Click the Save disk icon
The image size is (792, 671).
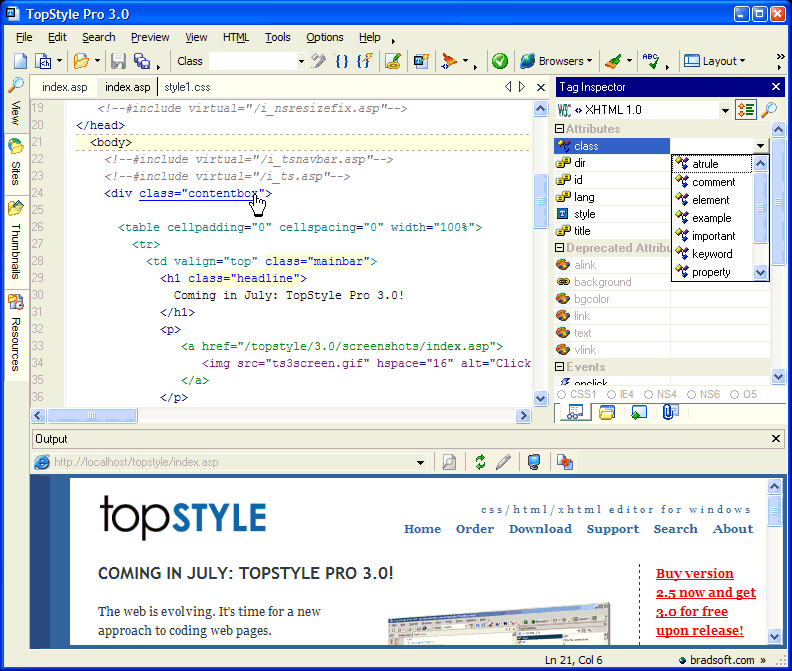coord(118,61)
